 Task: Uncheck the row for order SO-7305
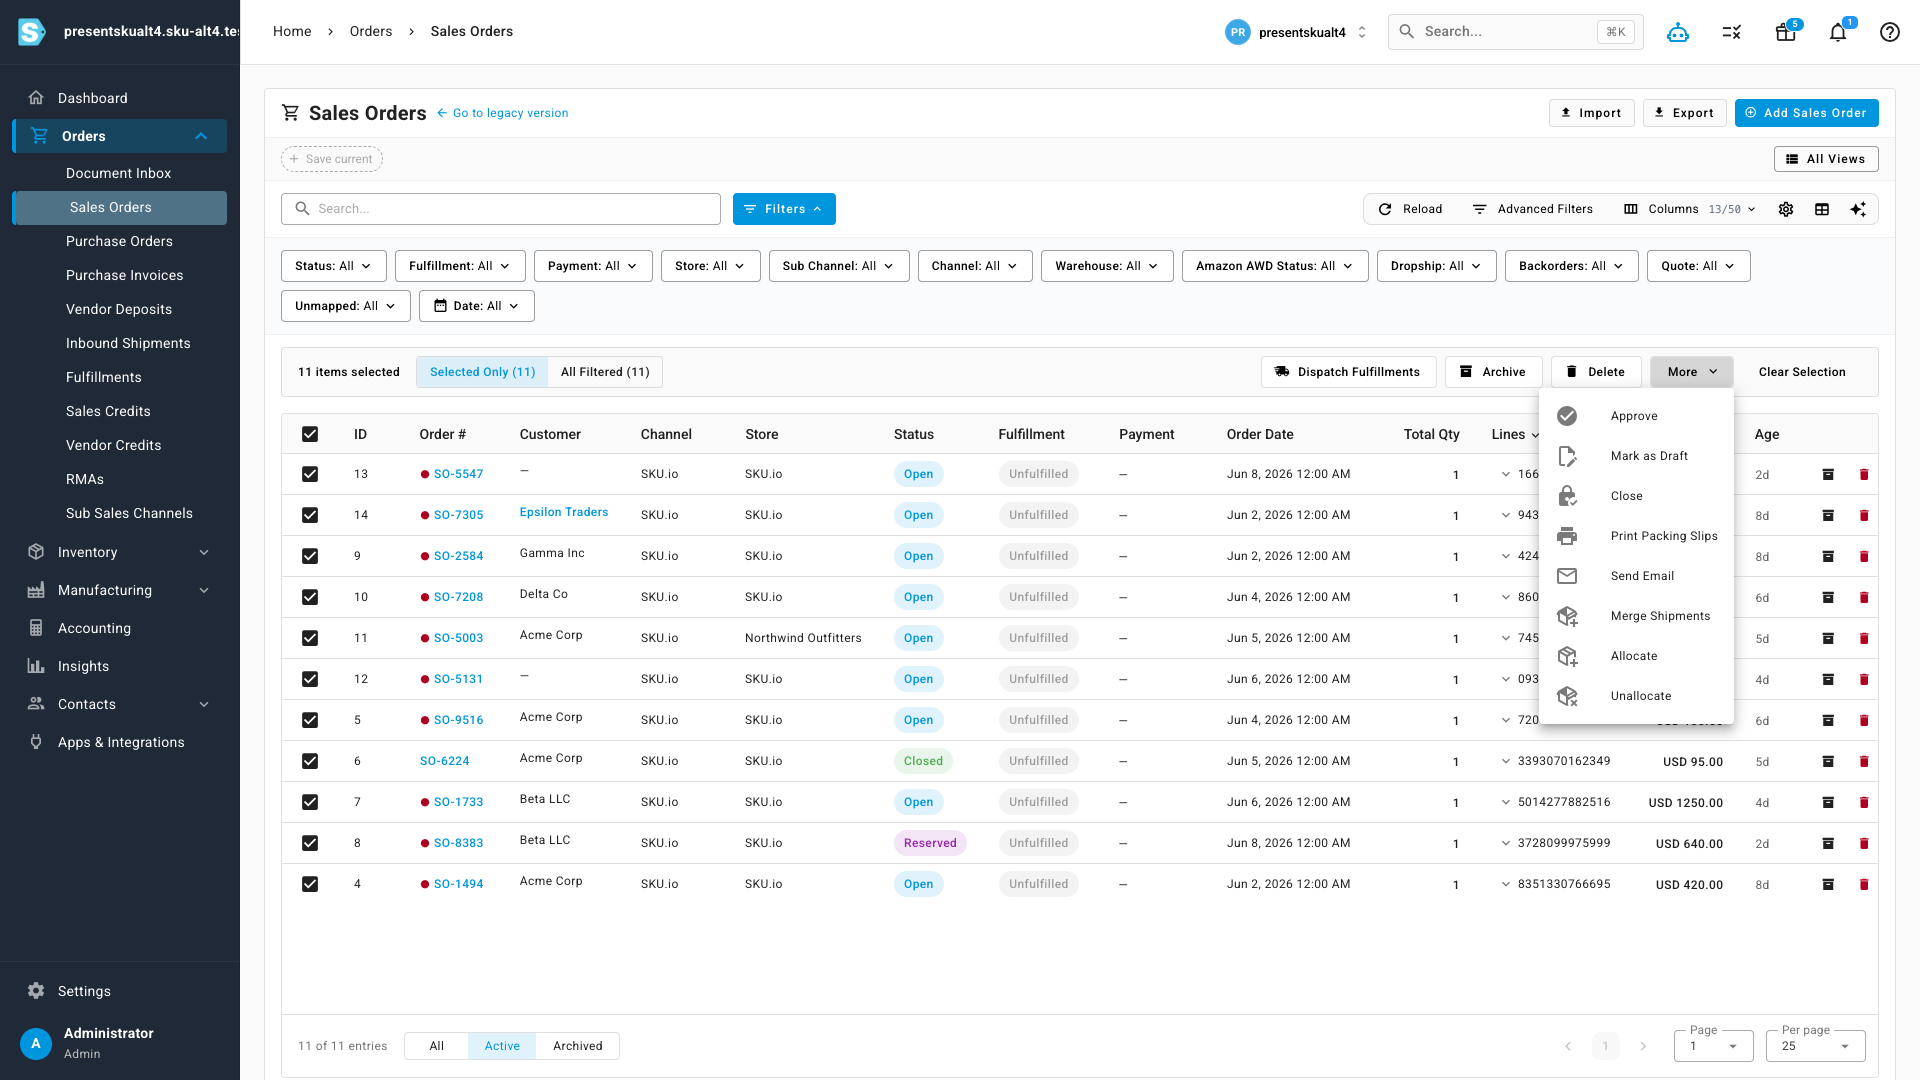310,515
